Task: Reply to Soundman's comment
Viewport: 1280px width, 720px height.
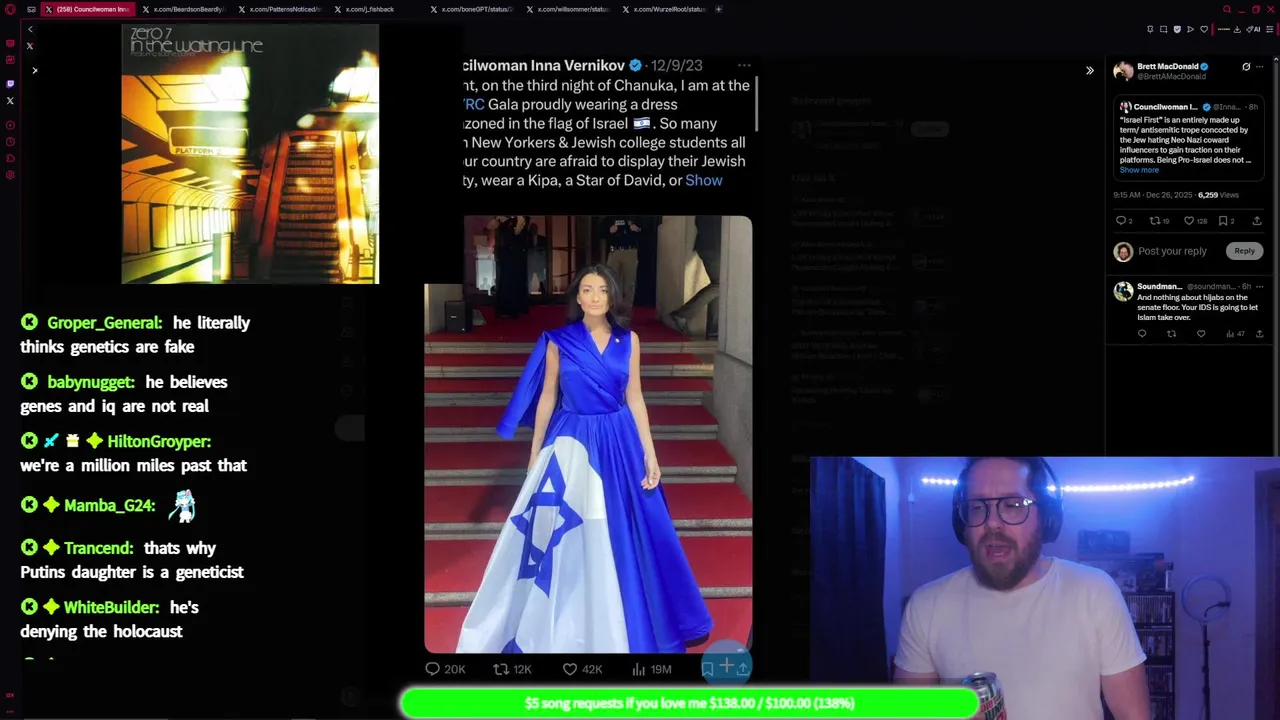Action: pyautogui.click(x=1142, y=334)
